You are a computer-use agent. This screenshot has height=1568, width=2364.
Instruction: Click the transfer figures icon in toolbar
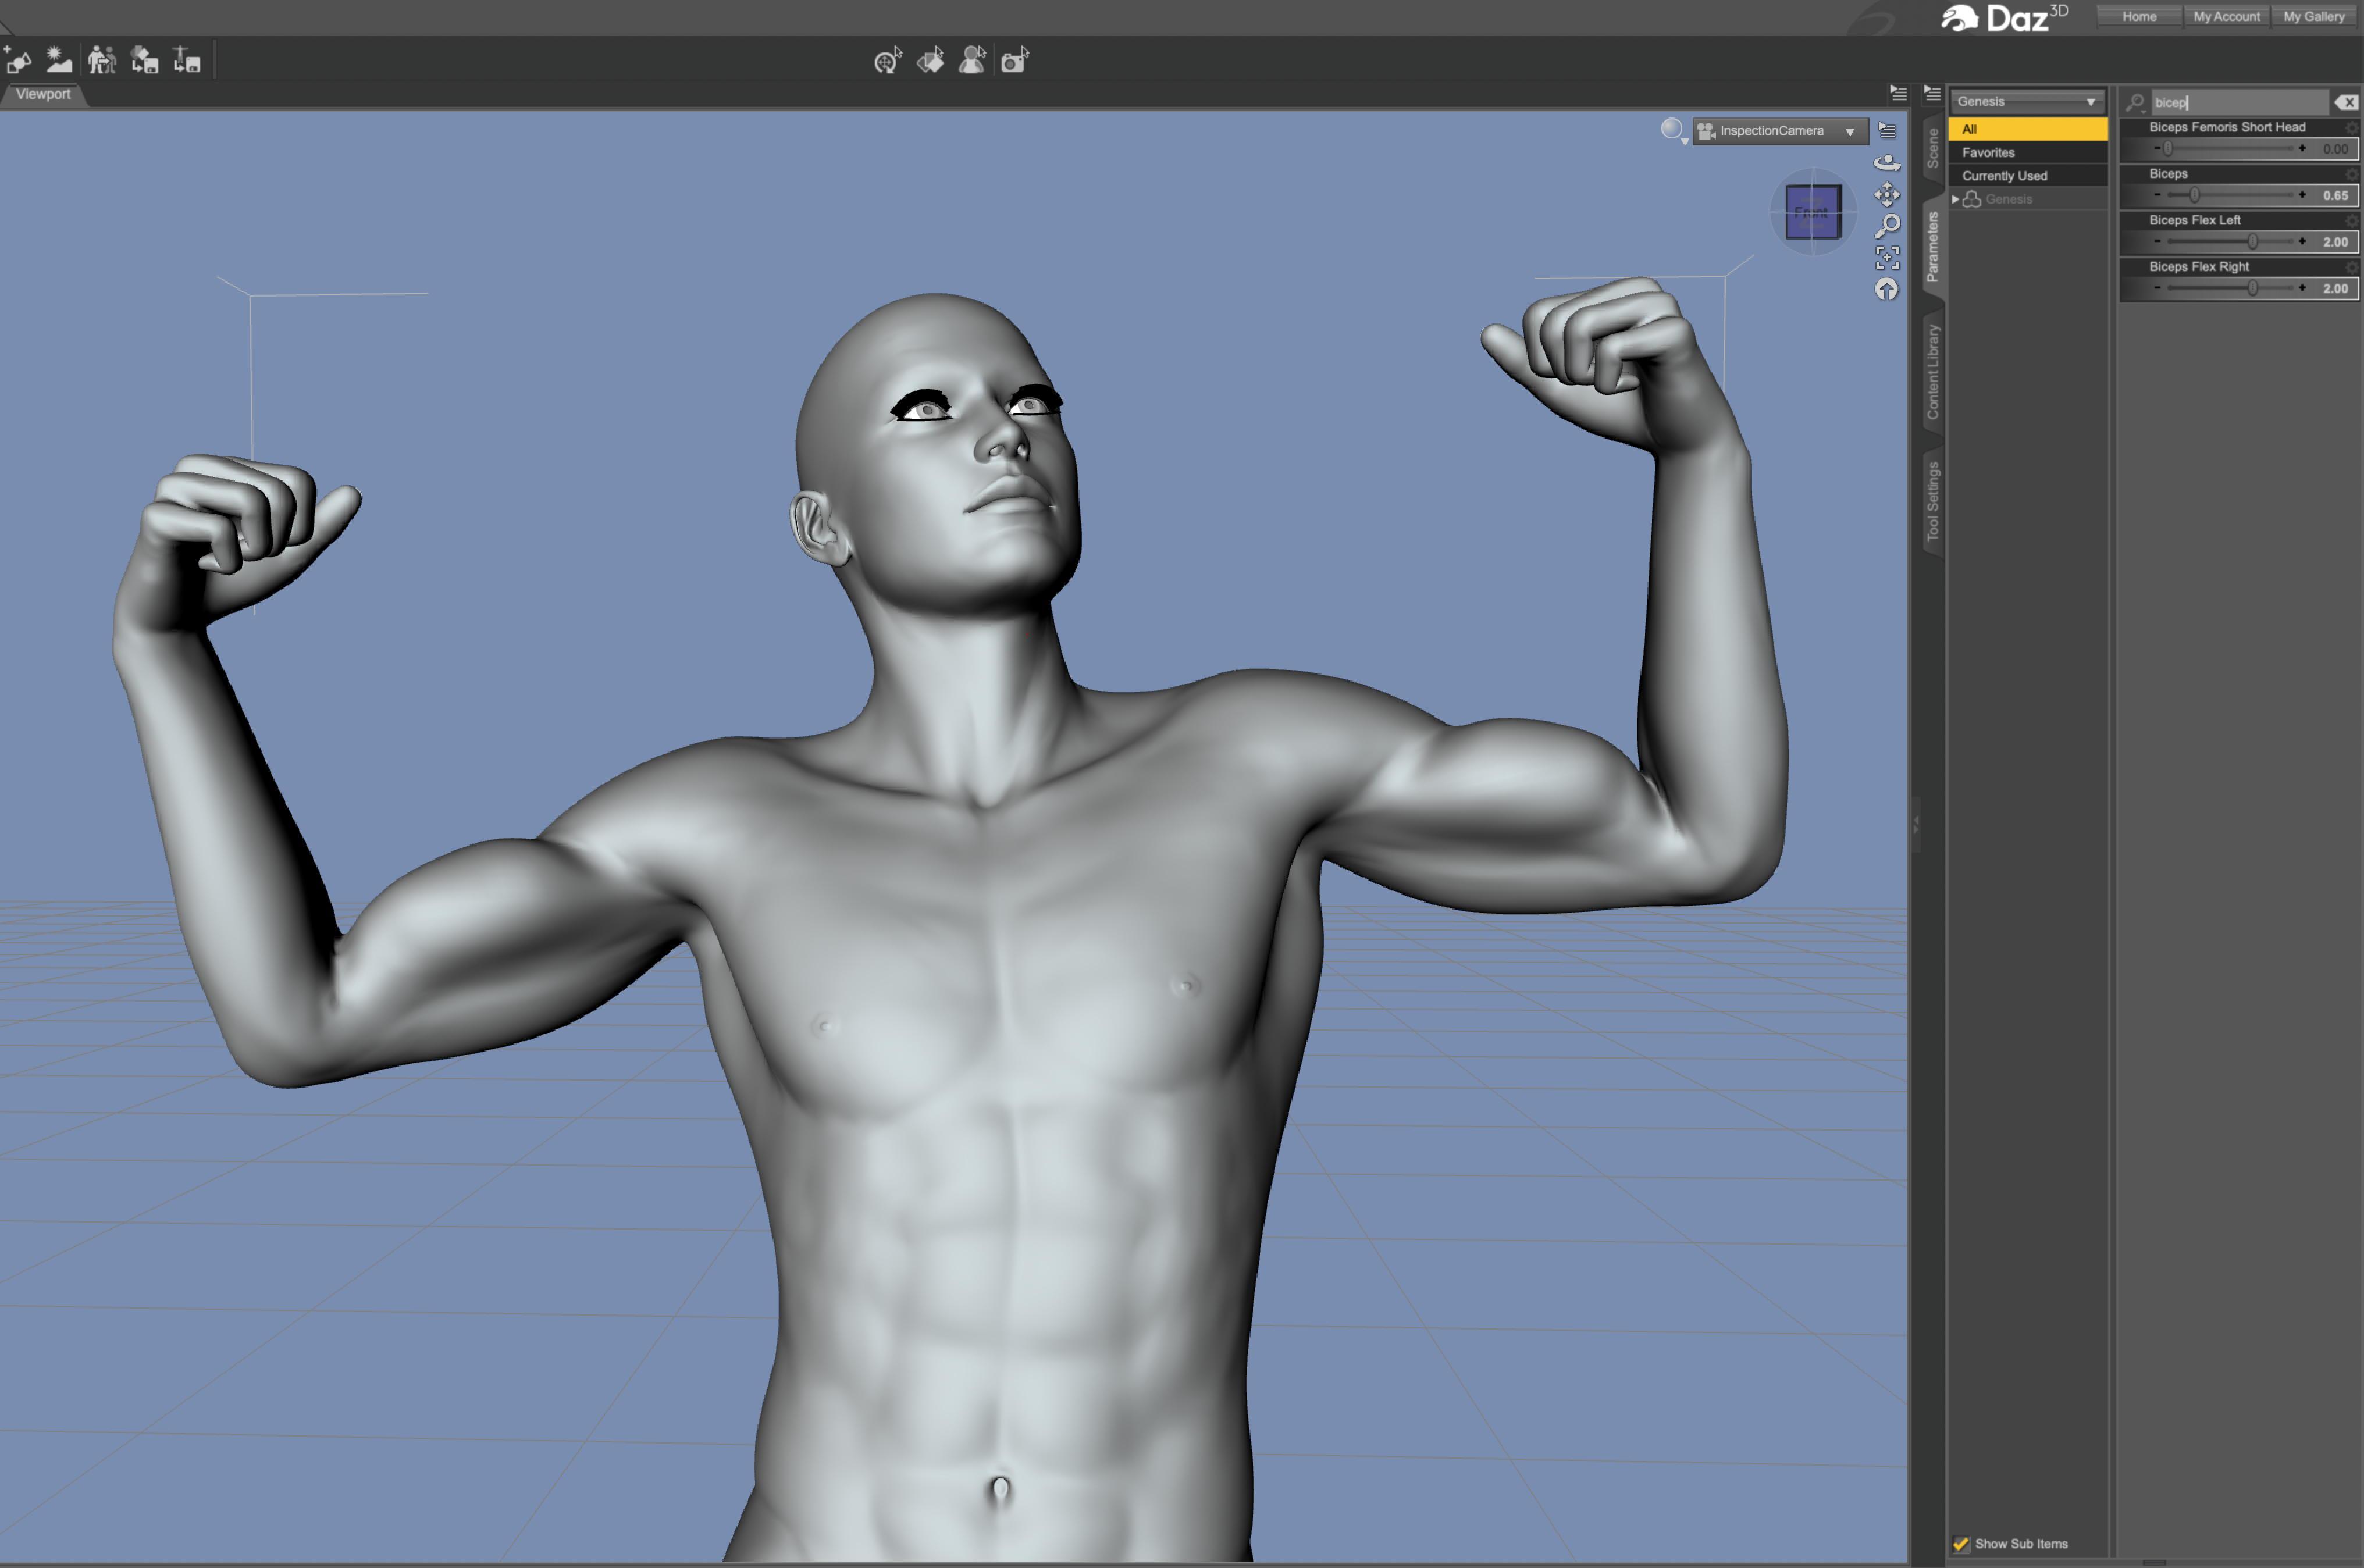pos(101,61)
